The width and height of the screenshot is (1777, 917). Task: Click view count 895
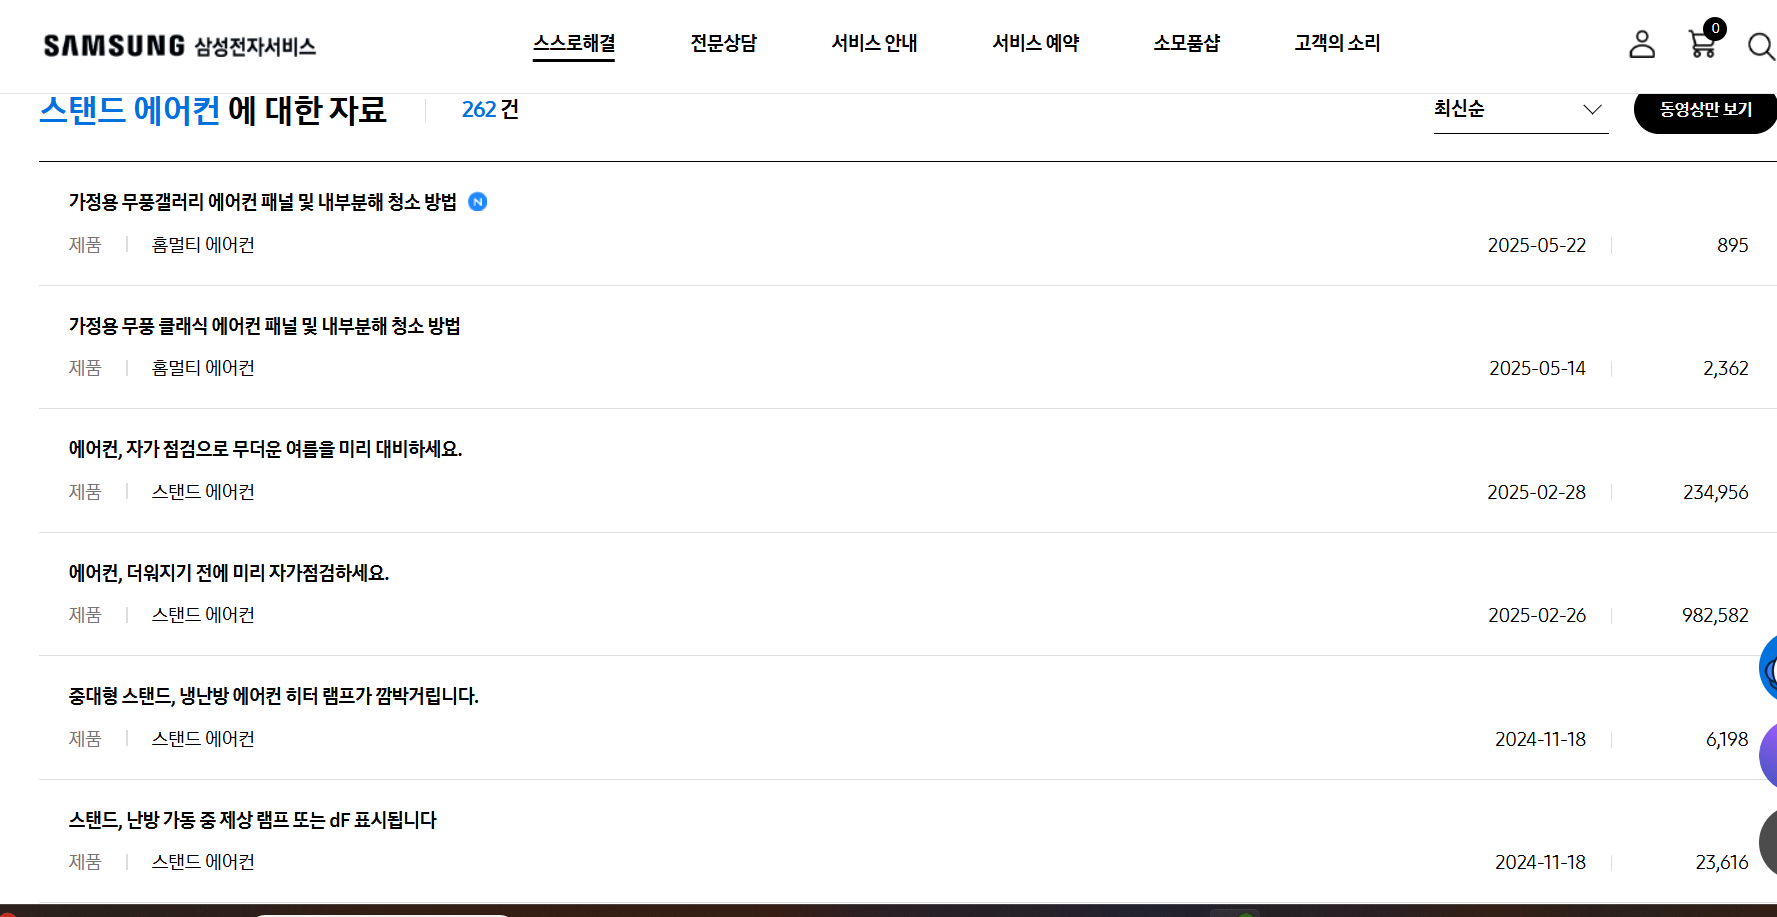click(x=1732, y=245)
